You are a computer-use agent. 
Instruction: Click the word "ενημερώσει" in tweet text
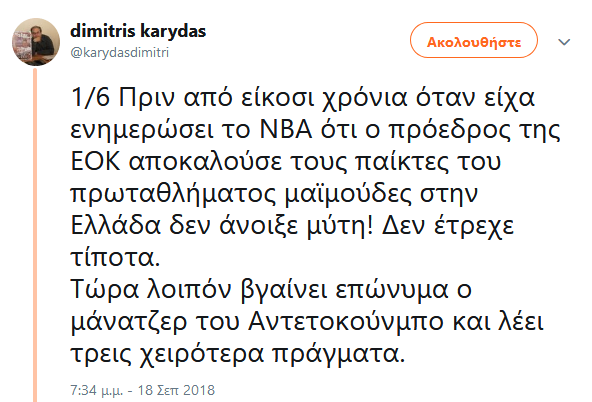tap(142, 130)
